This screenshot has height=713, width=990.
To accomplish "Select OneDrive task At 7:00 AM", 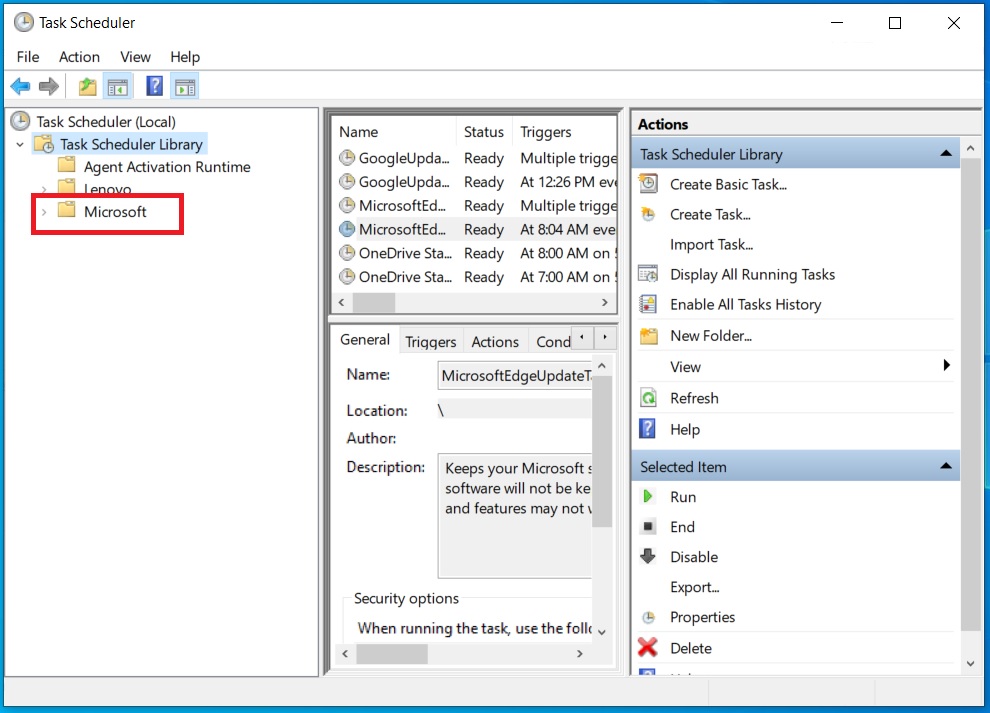I will coord(475,277).
